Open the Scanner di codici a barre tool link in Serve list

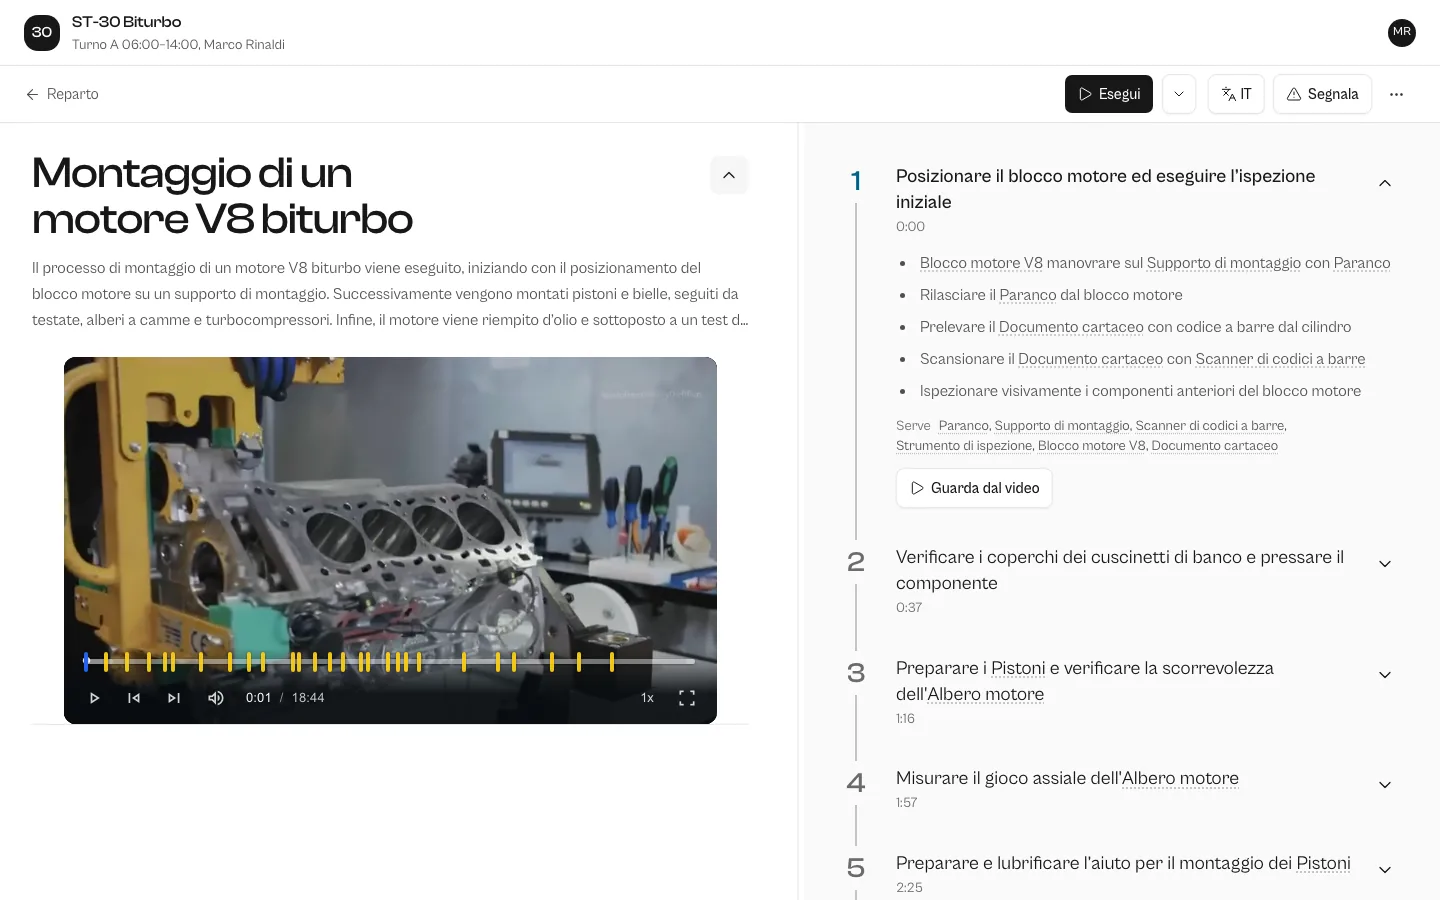click(1209, 425)
